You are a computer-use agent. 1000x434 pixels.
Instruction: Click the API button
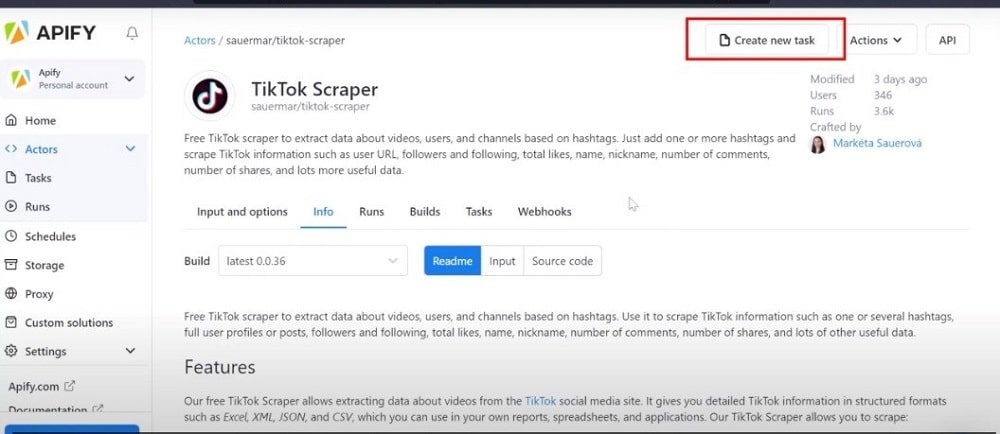click(x=948, y=40)
